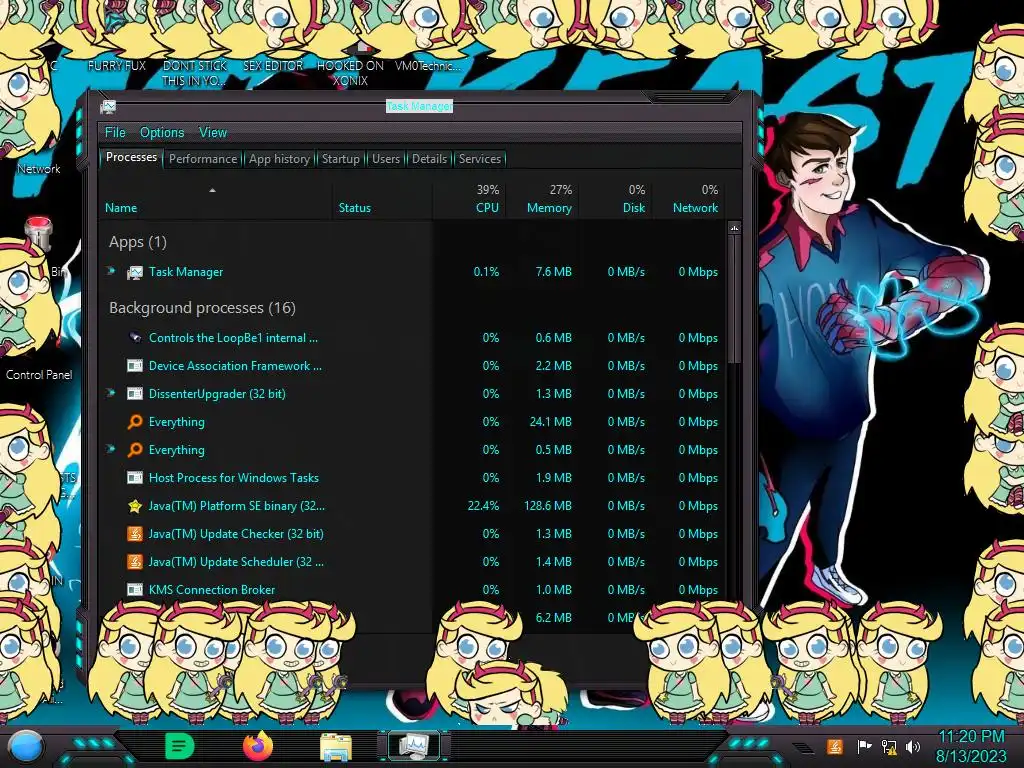Open the Options menu
The image size is (1024, 768).
(162, 133)
